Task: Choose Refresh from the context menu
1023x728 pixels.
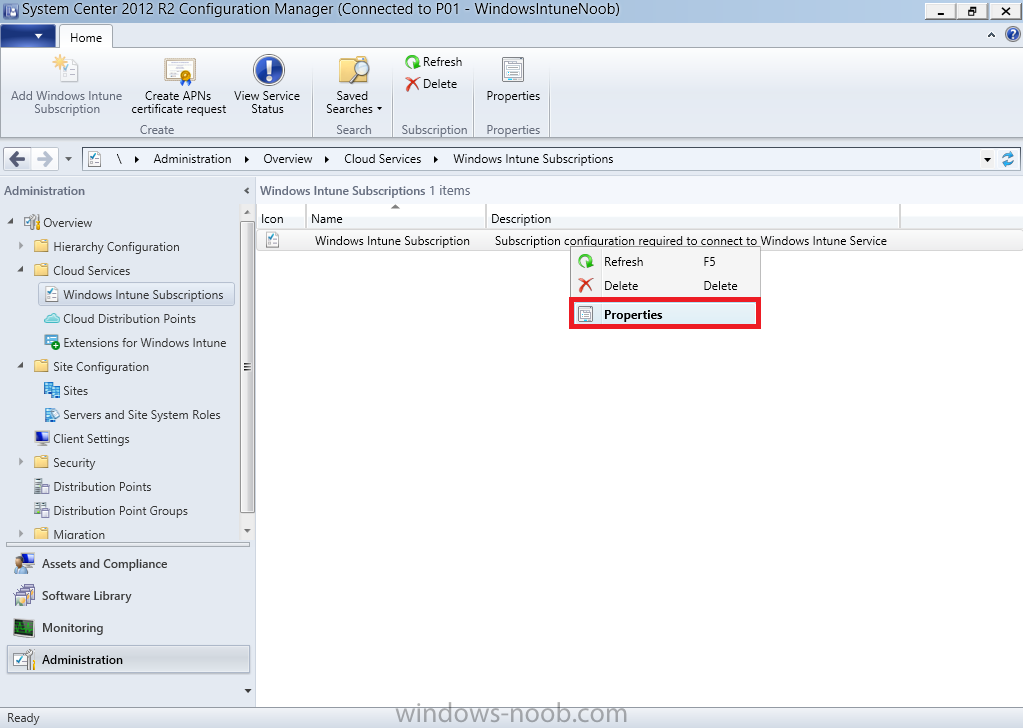Action: coord(665,262)
